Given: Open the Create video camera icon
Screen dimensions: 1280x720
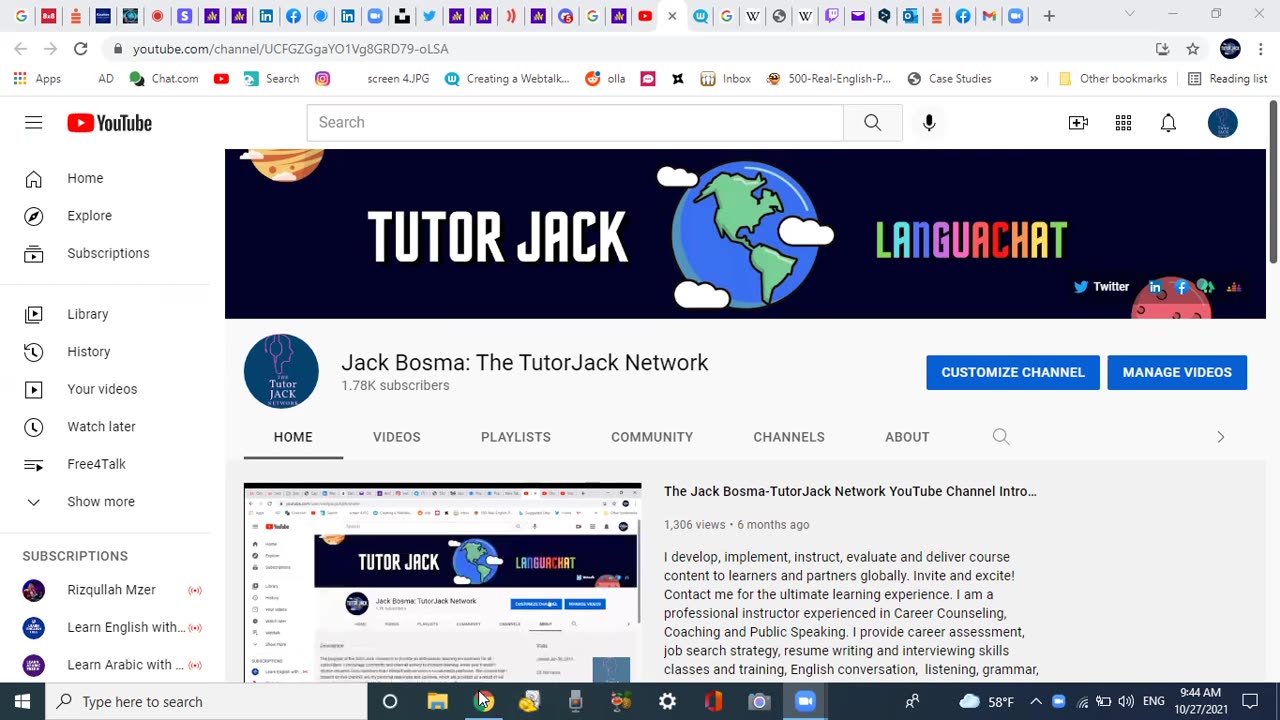Looking at the screenshot, I should click(x=1078, y=122).
